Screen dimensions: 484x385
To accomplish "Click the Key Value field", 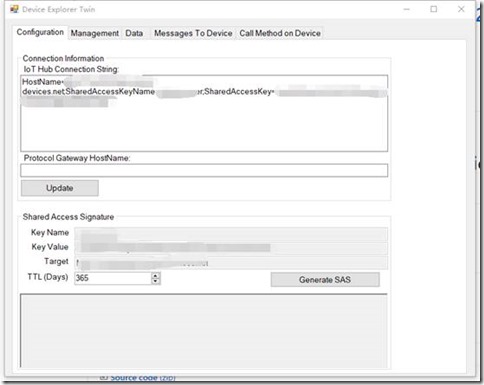I will pyautogui.click(x=231, y=248).
